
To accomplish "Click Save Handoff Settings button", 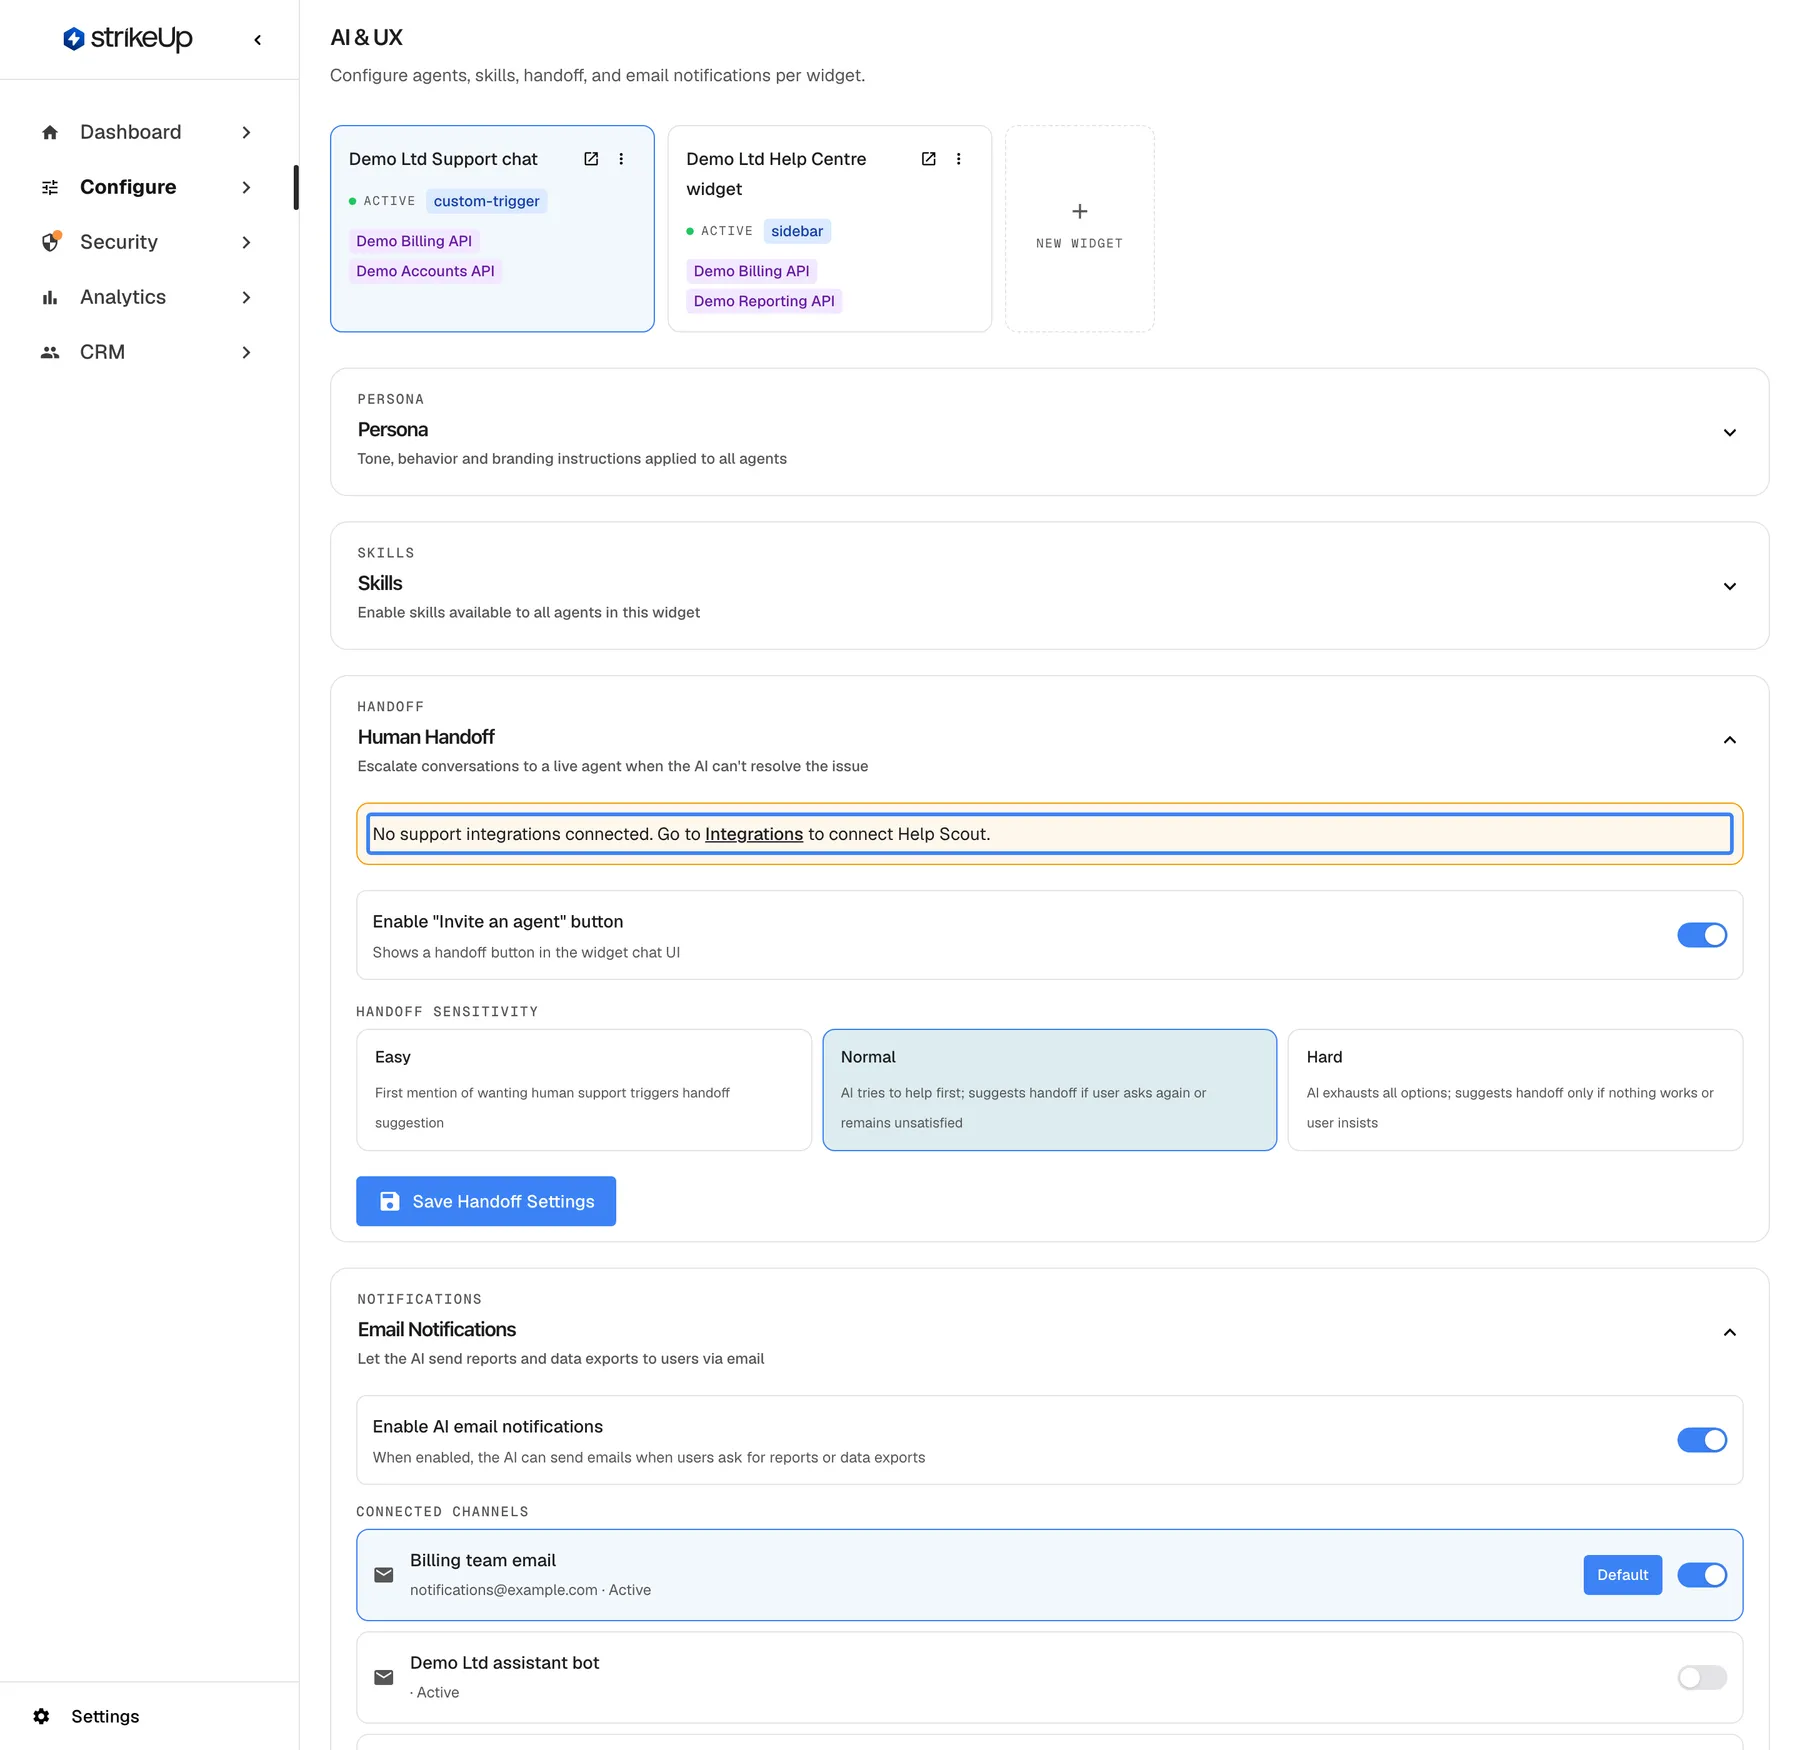I will coord(486,1201).
